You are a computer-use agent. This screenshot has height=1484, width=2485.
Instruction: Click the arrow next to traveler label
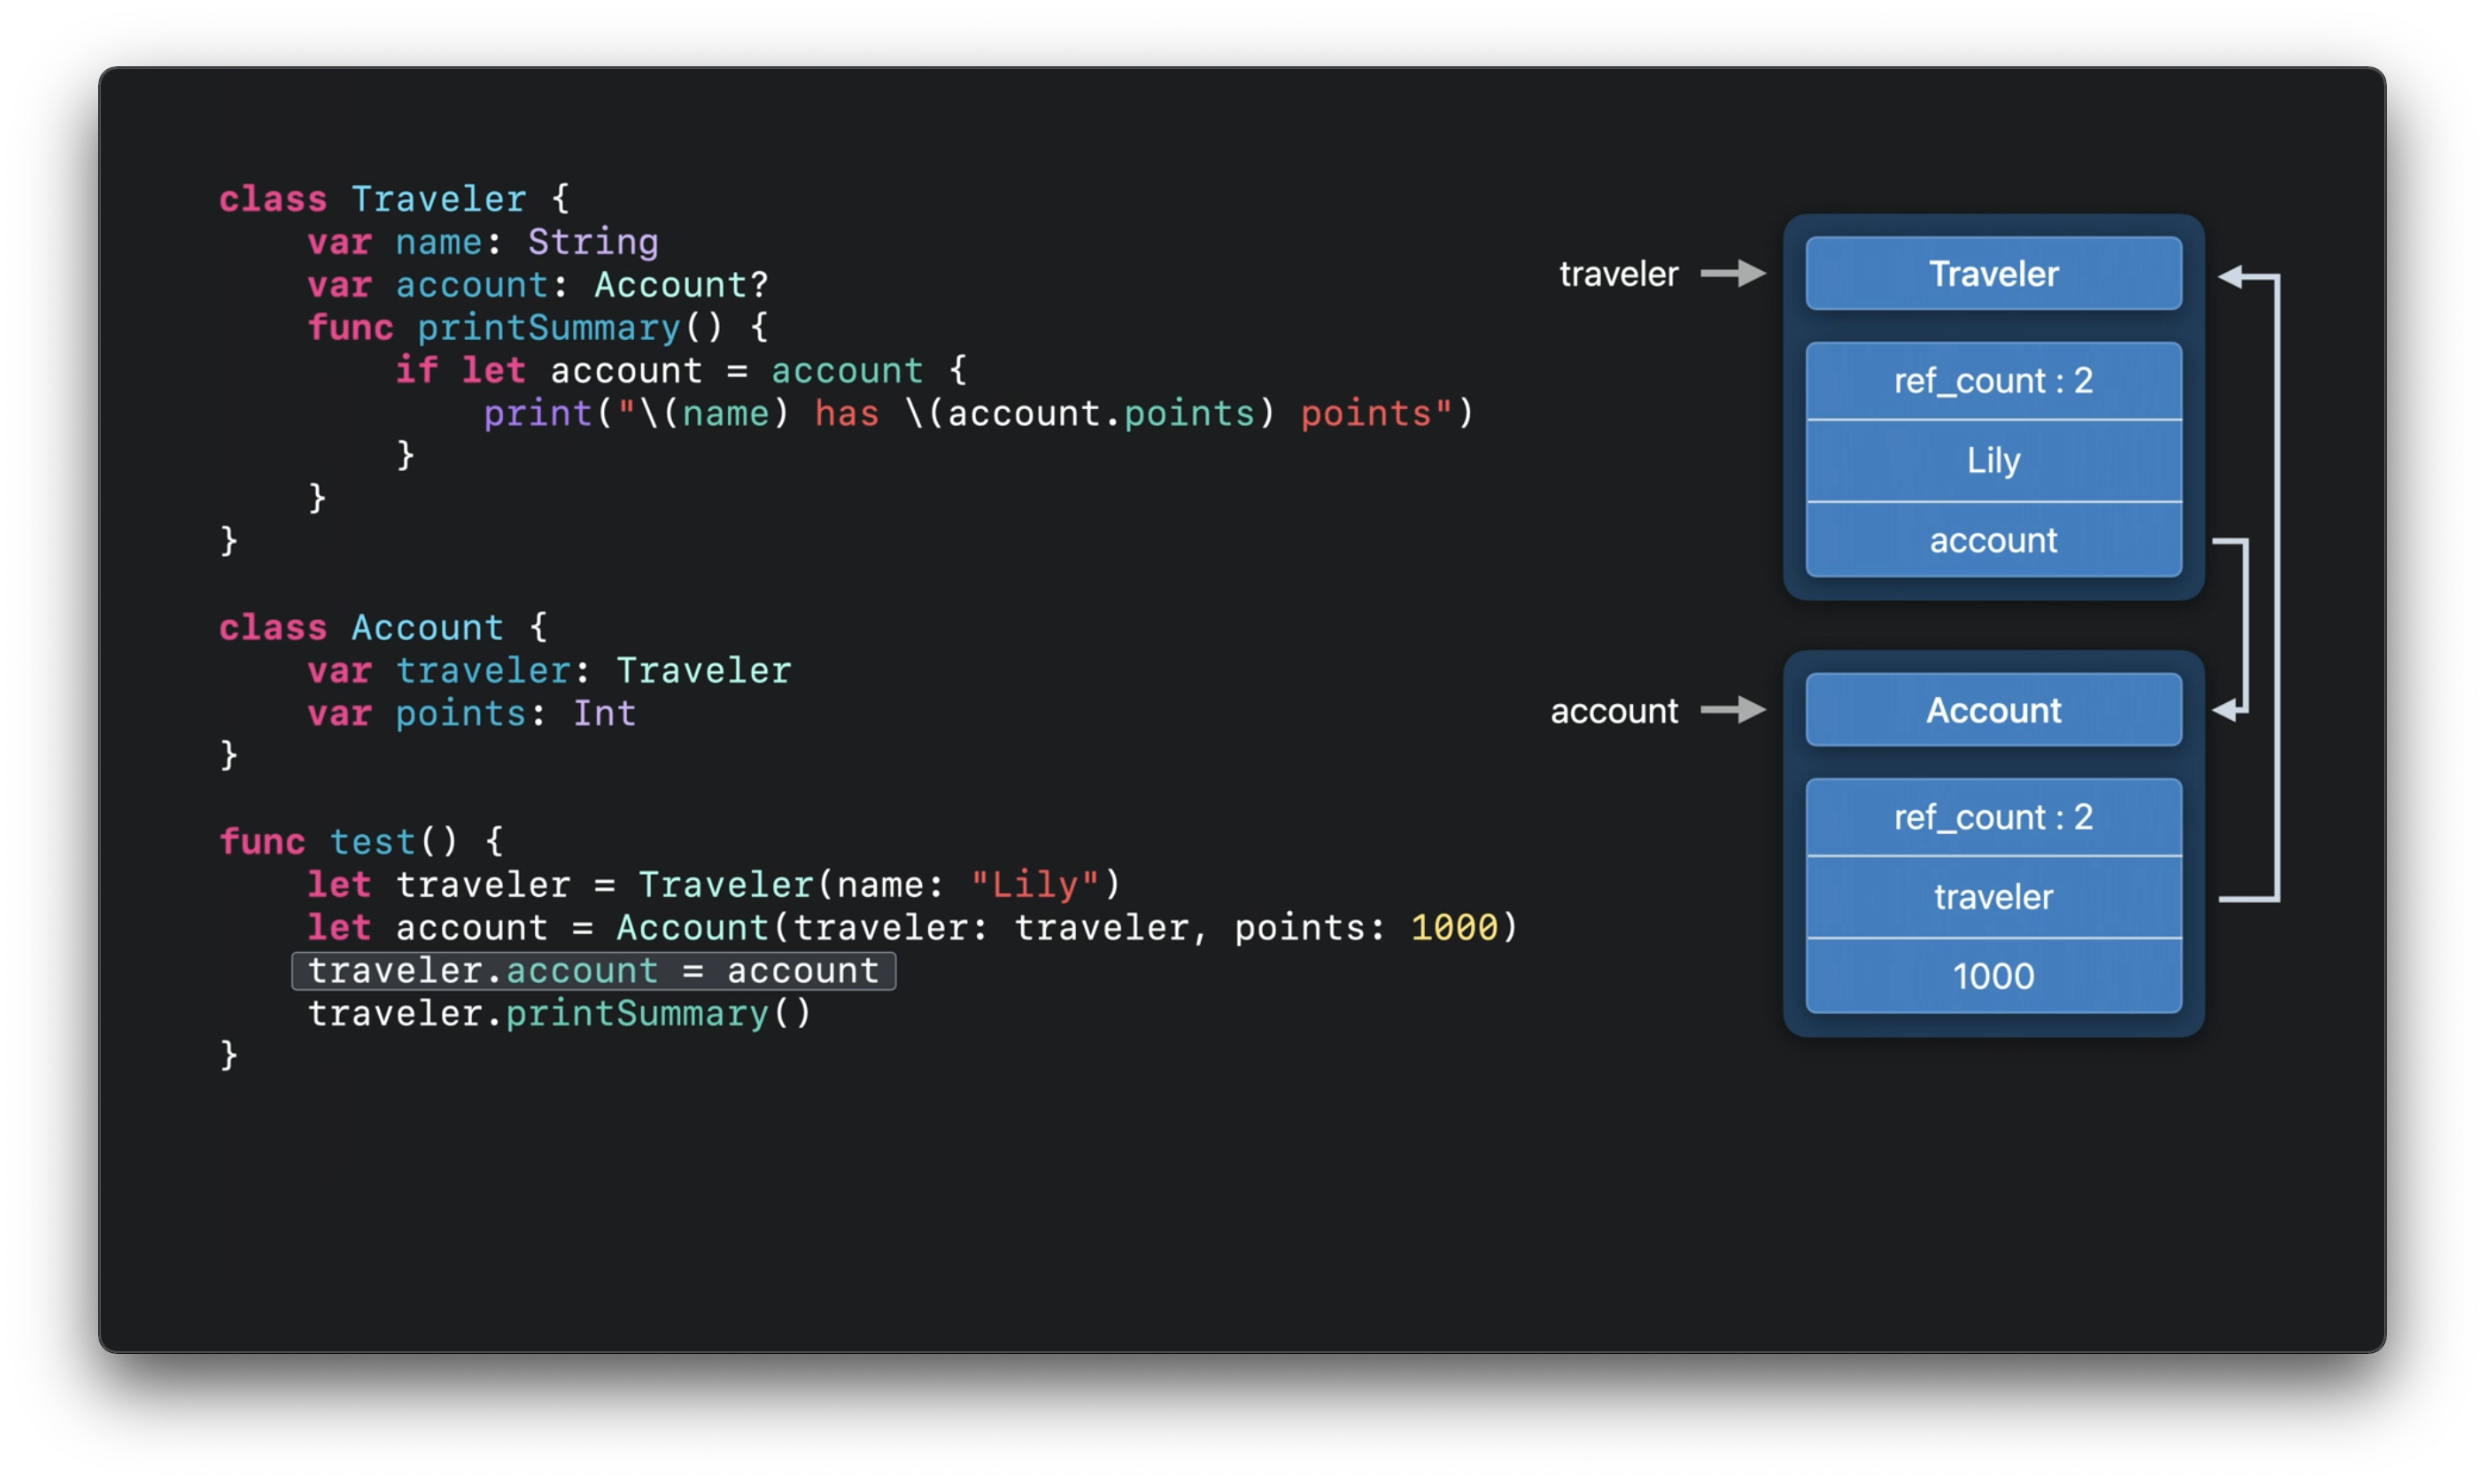point(1733,273)
